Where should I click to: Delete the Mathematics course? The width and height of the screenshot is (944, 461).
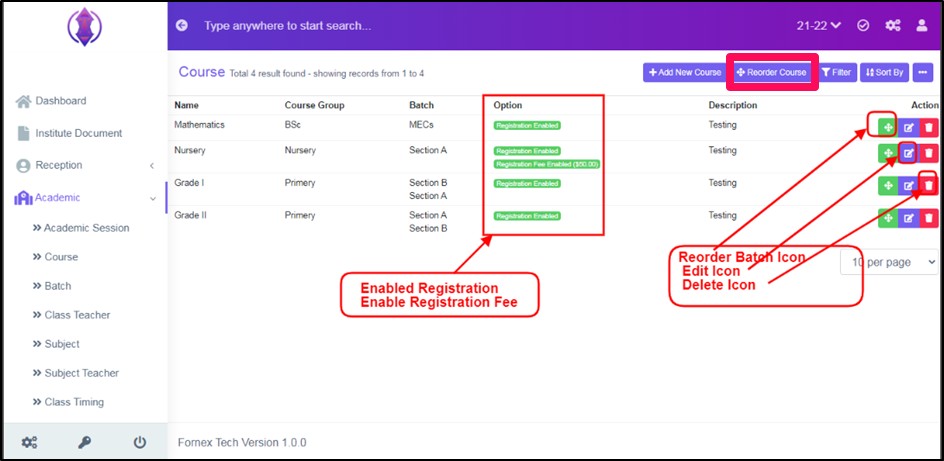point(929,128)
